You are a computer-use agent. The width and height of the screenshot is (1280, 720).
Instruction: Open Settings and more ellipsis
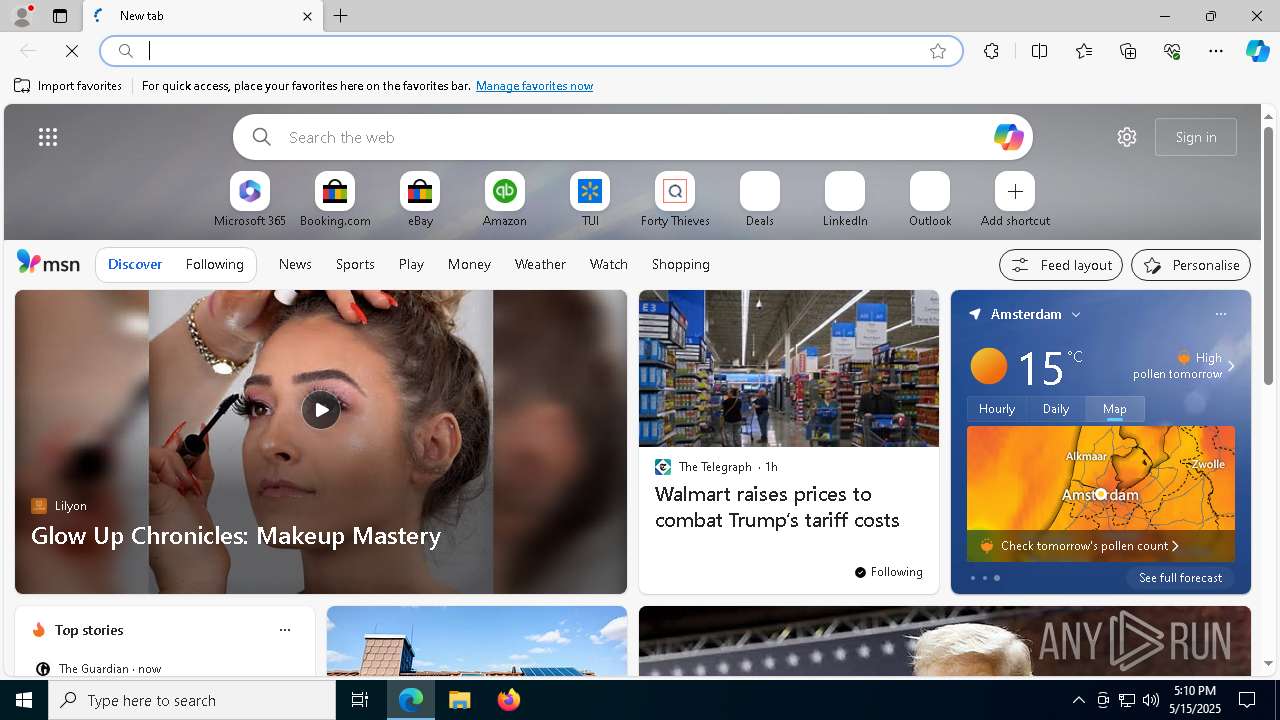coord(1216,51)
